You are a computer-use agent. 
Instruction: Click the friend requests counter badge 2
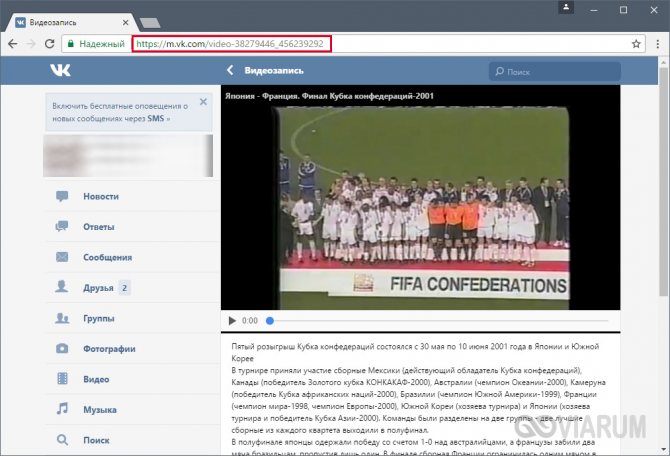coord(124,288)
